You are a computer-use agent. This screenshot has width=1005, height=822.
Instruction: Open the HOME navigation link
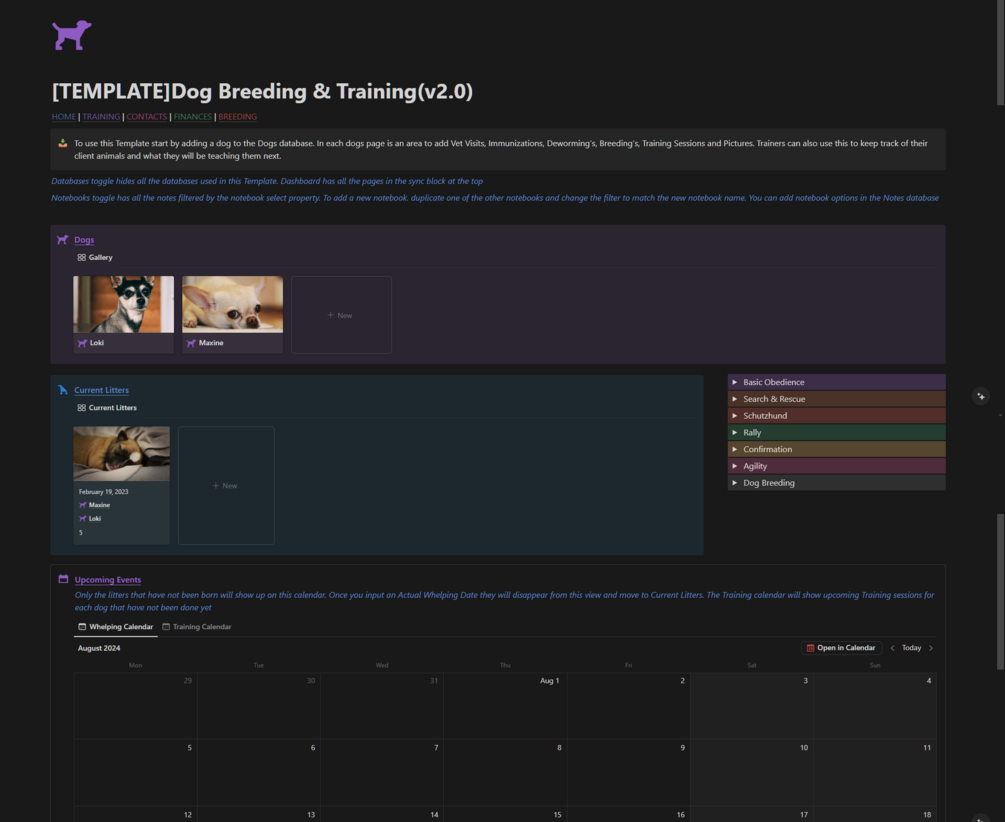[x=63, y=117]
